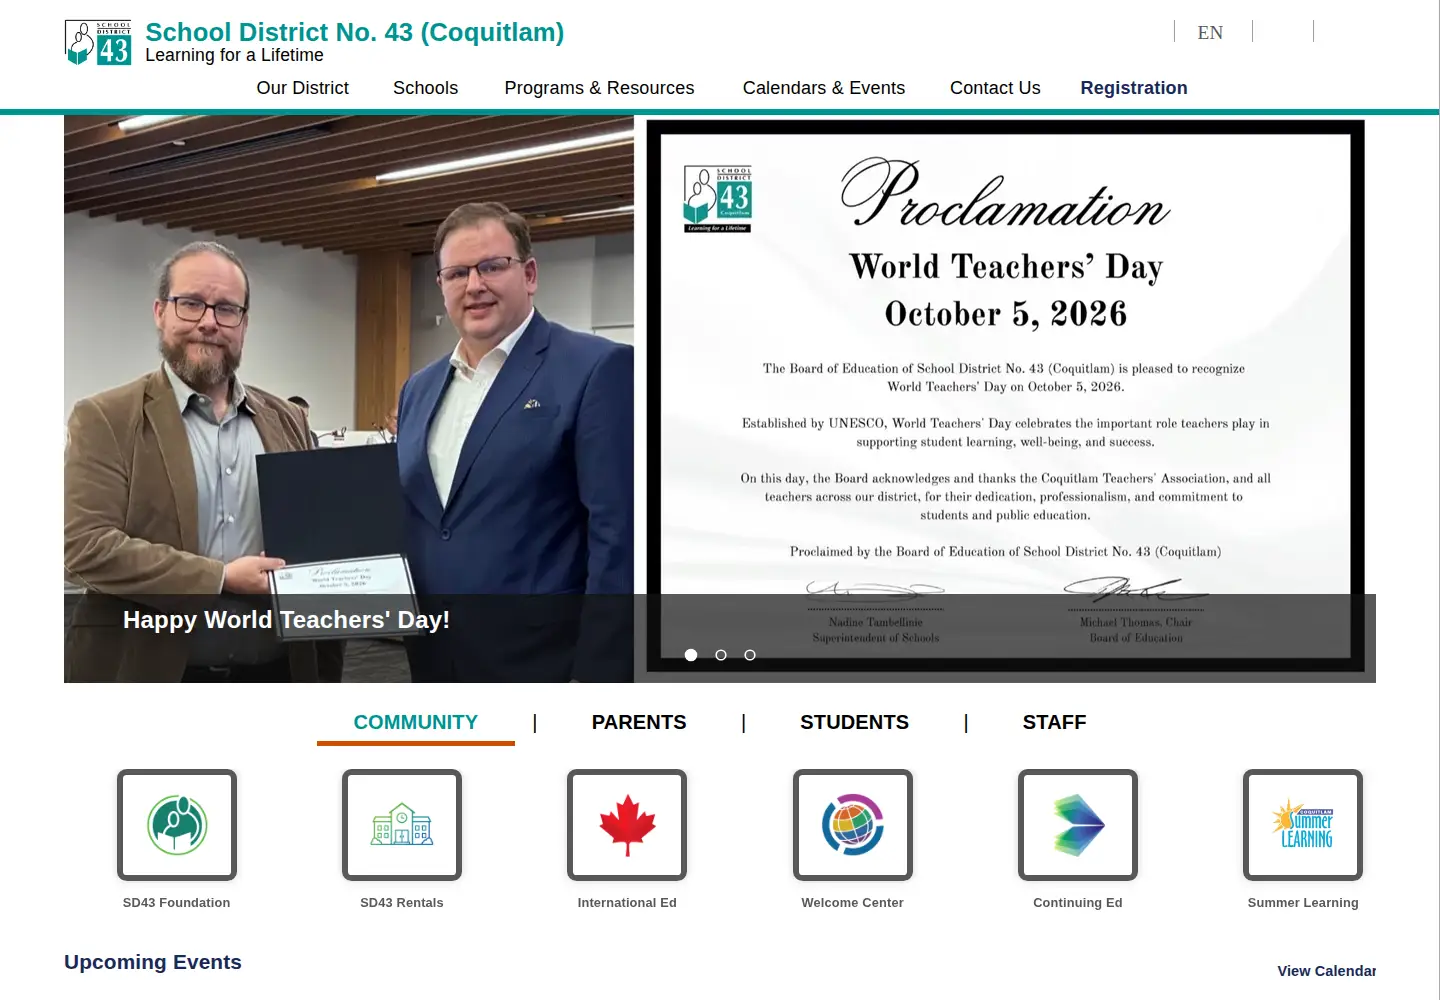This screenshot has width=1440, height=1000.
Task: Open the Registration link
Action: 1134,88
